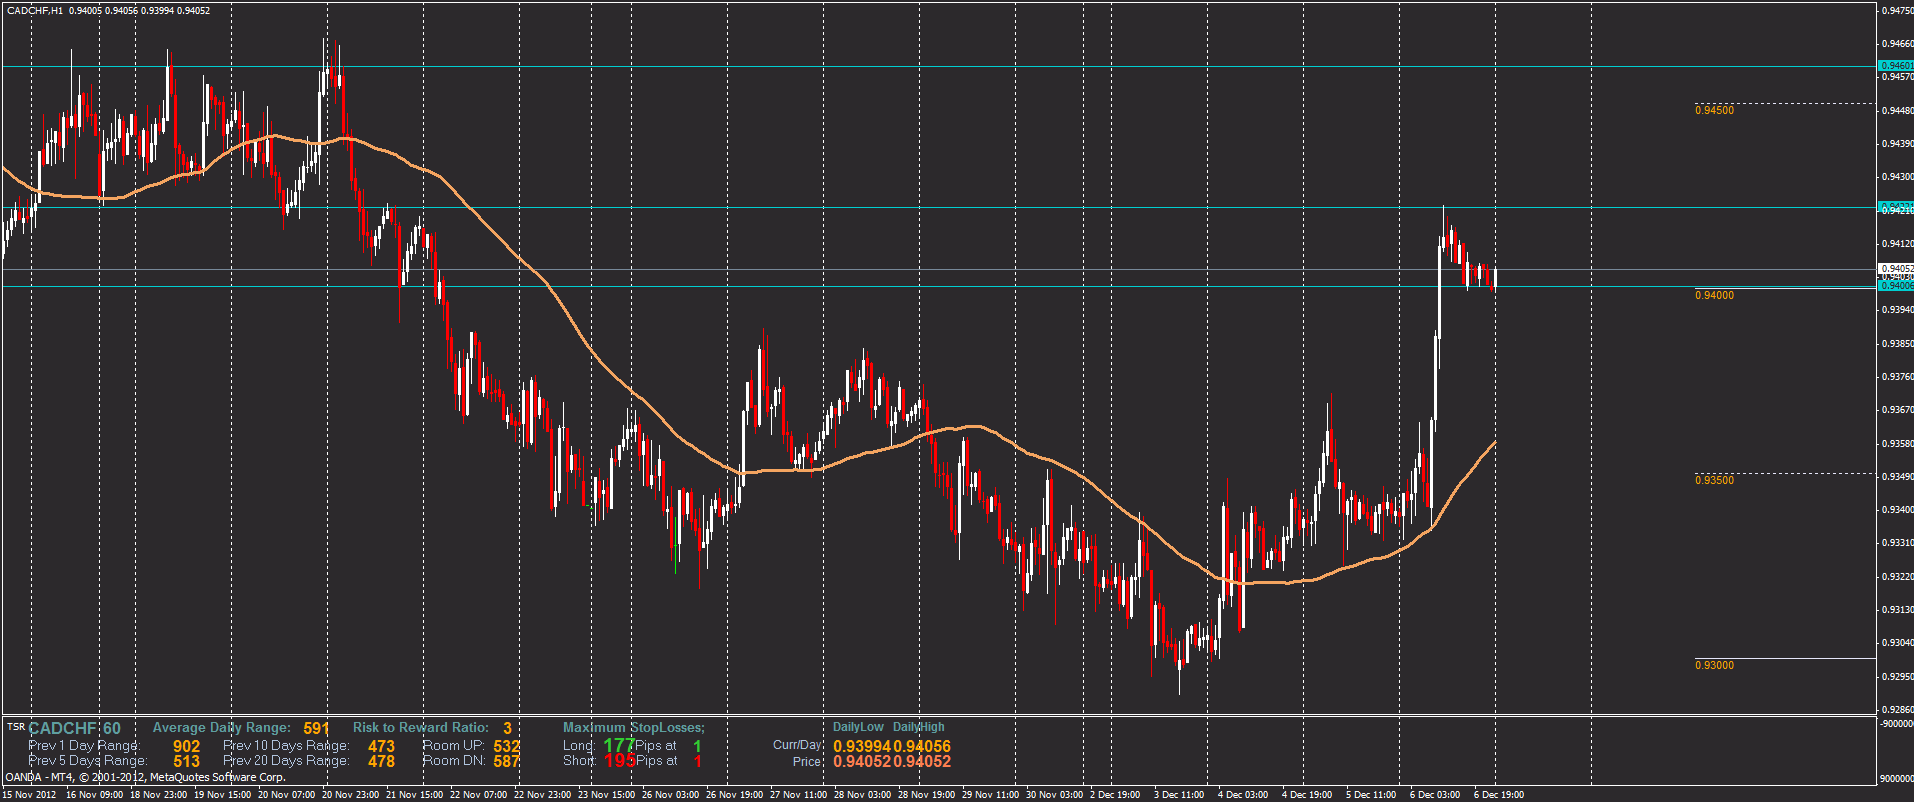Click the cyan 0.94601 price tag
This screenshot has width=1914, height=802.
(1896, 66)
